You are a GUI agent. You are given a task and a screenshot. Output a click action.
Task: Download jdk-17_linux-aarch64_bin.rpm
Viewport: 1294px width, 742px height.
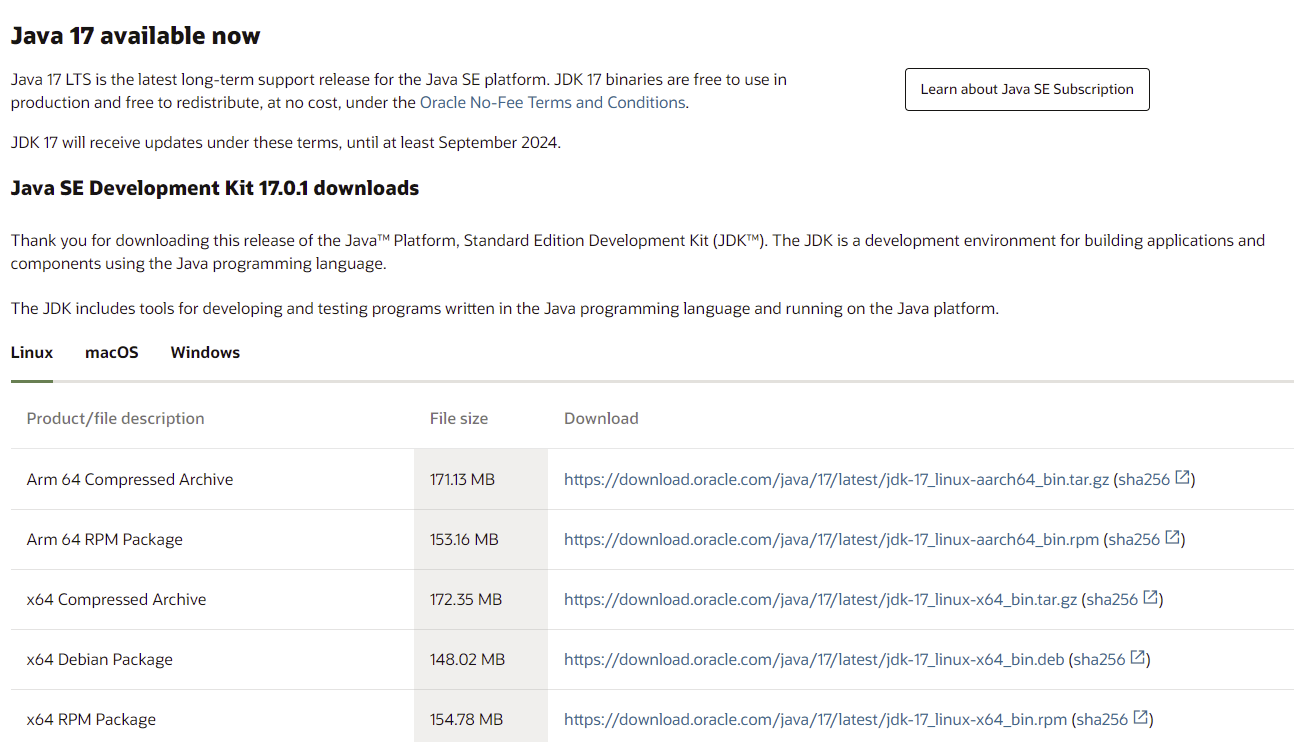pos(831,539)
